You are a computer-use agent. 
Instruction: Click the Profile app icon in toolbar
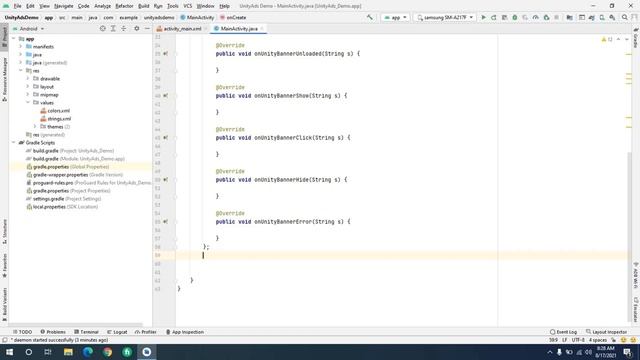(x=536, y=18)
